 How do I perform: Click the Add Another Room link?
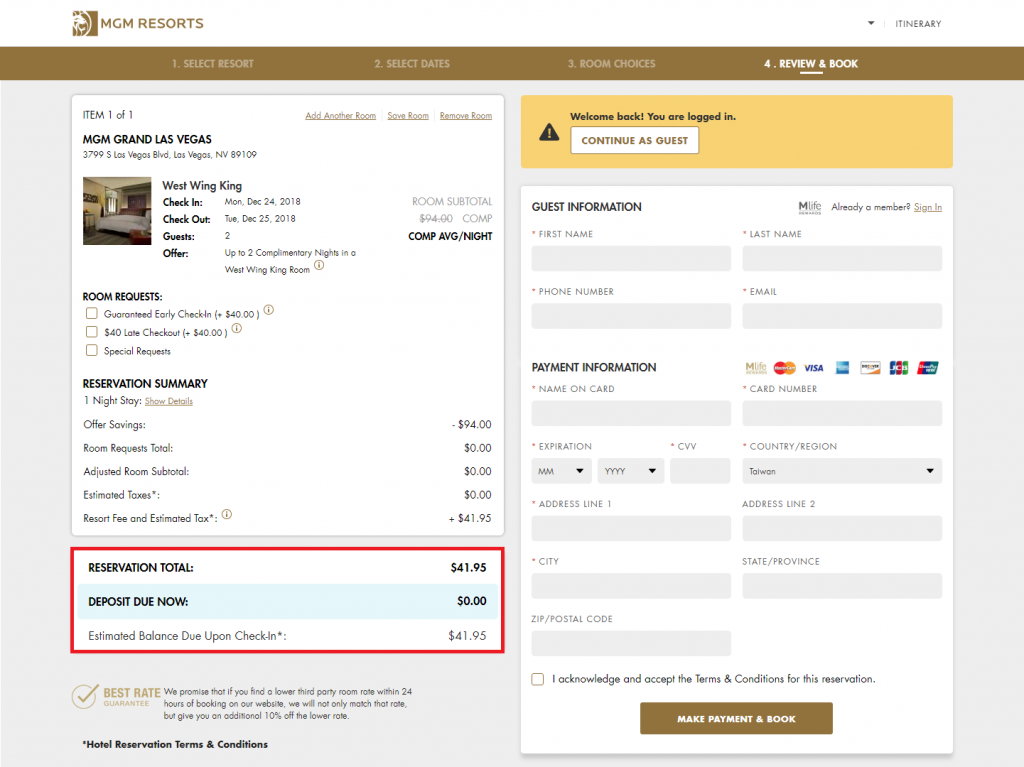click(341, 116)
